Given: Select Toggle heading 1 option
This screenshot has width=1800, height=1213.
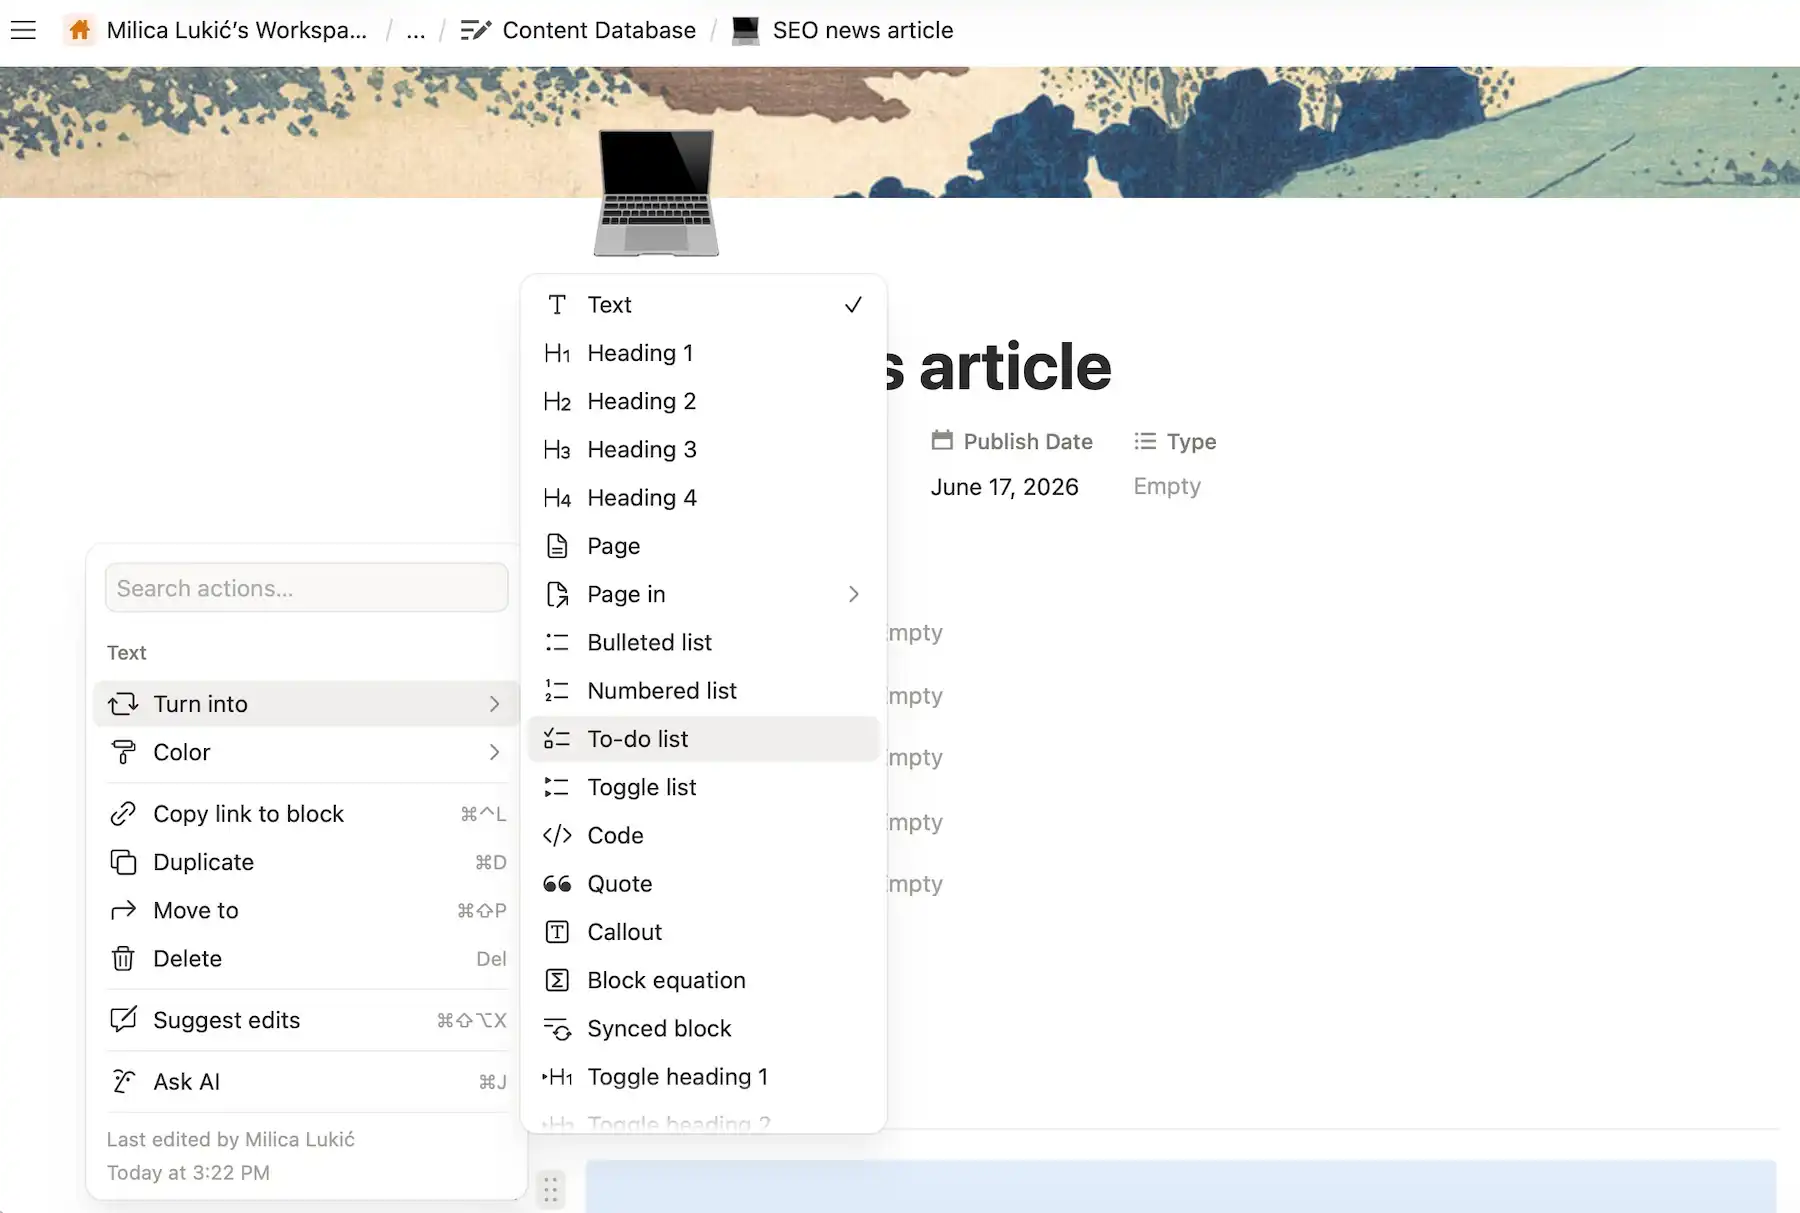Looking at the screenshot, I should pos(703,1077).
